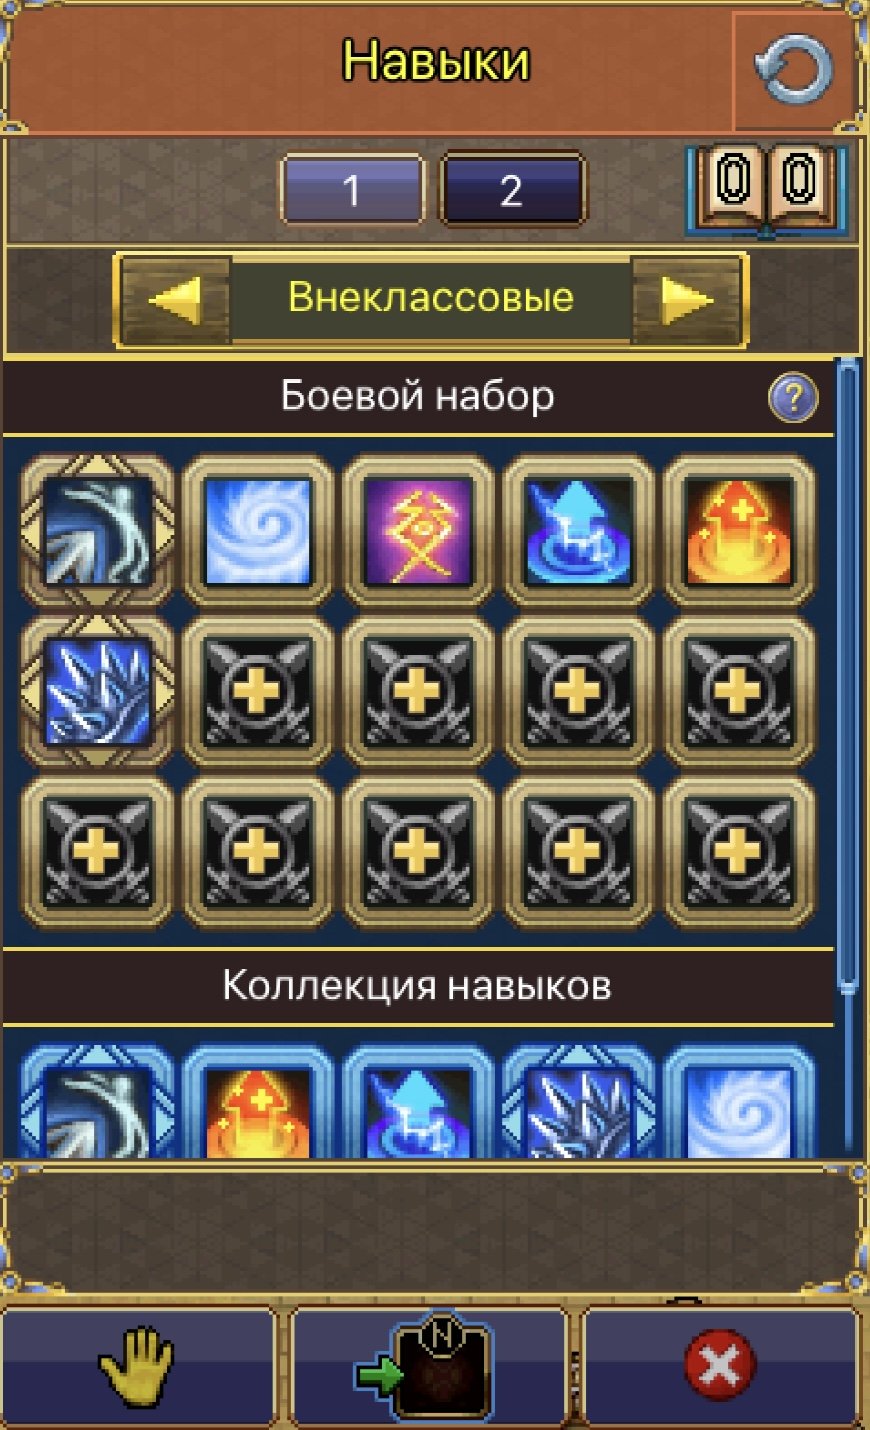Add a skill to the first empty slot
Viewport: 870px width, 1430px height.
pos(258,692)
